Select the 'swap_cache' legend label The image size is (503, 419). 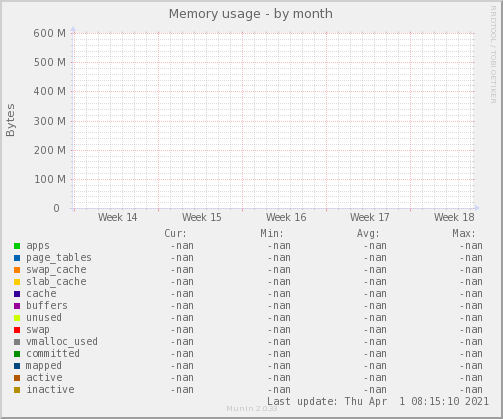56,270
